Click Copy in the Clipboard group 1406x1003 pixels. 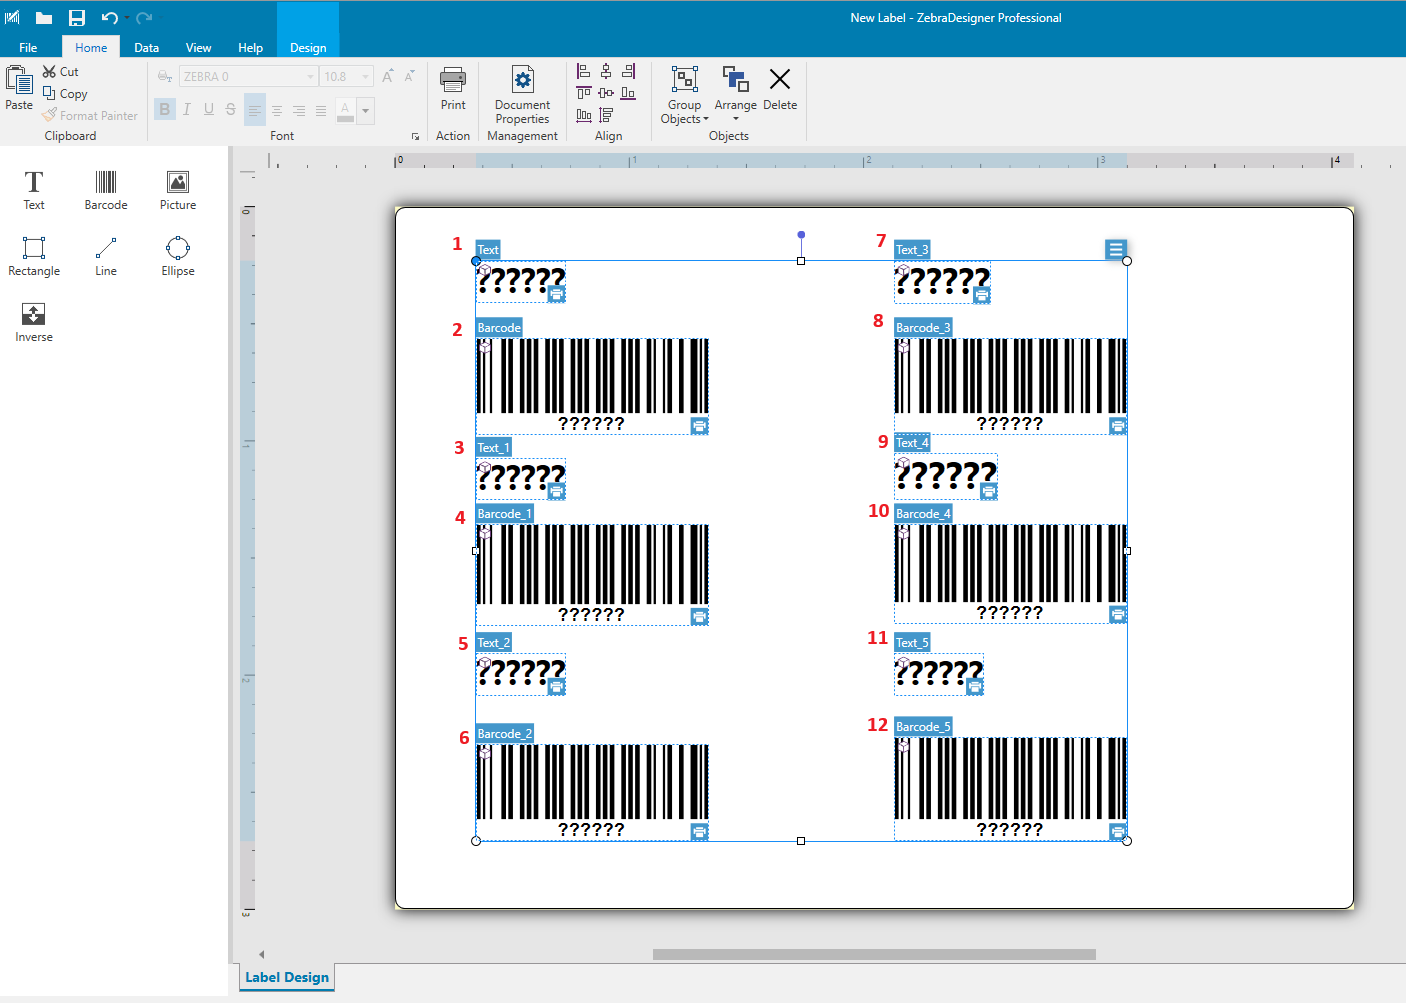65,94
